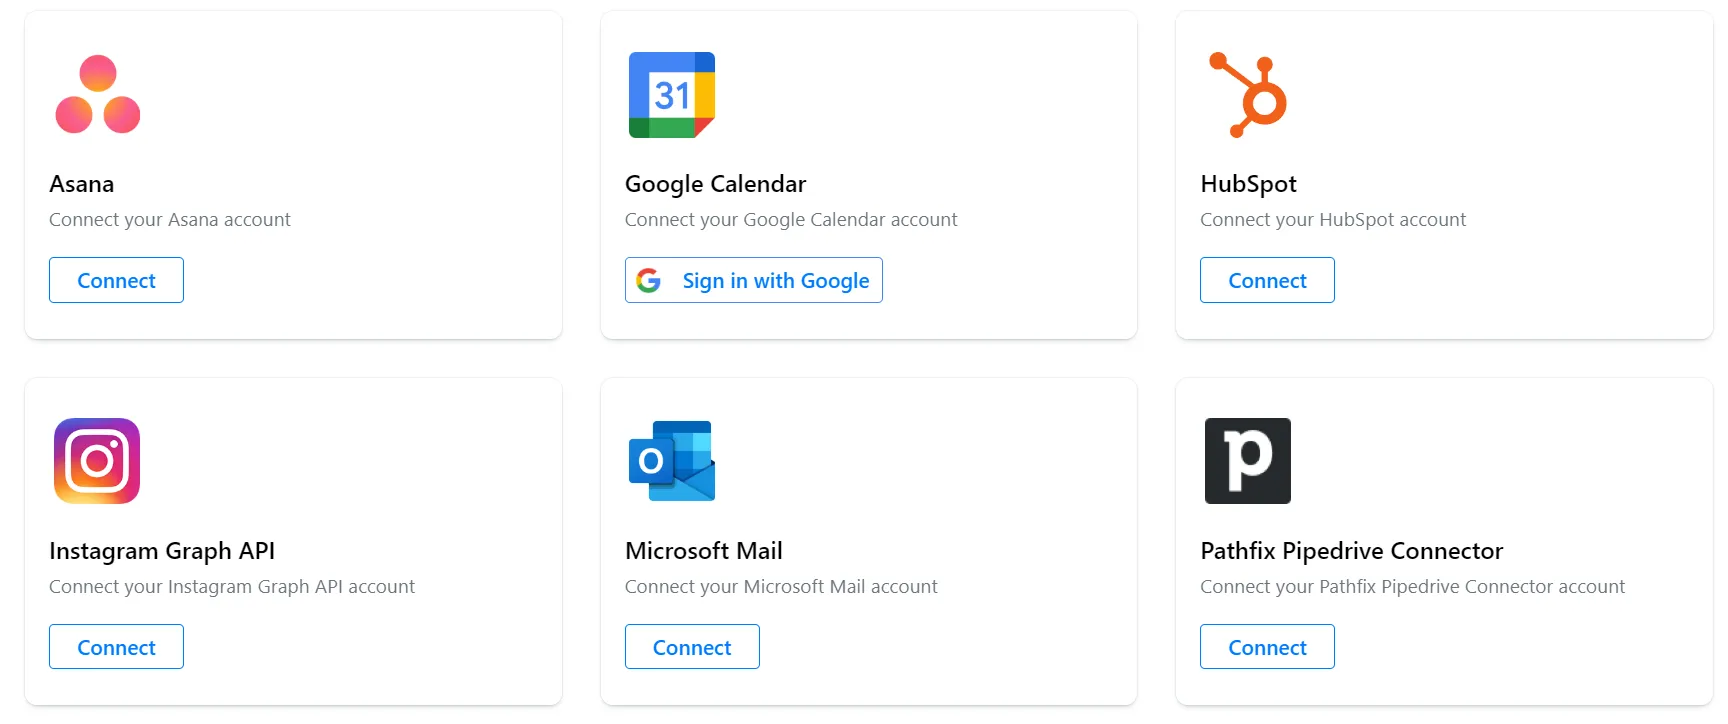The height and width of the screenshot is (724, 1728).
Task: Select the Asana card title
Action: click(82, 184)
